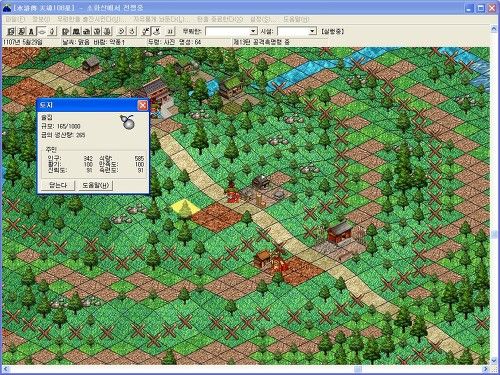Screen dimensions: 500x375
Task: Maximize the main game window
Action: click(x=481, y=8)
